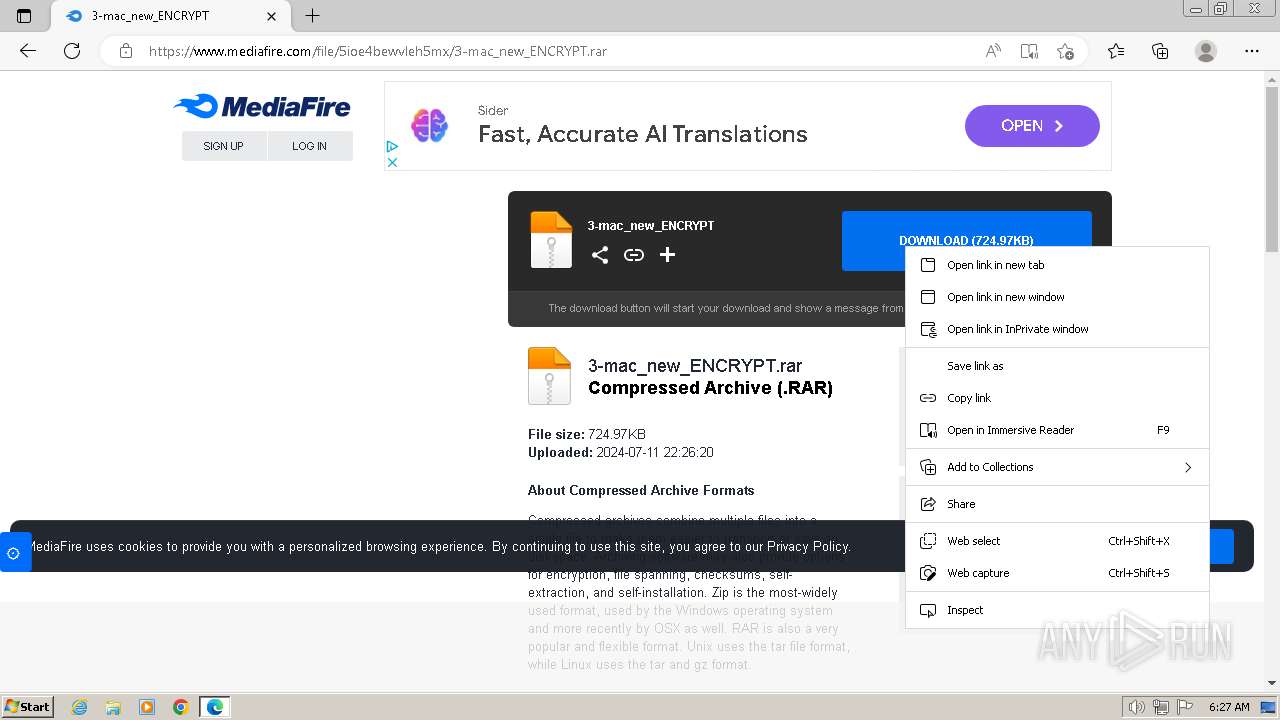Click the address bar URL

378,51
